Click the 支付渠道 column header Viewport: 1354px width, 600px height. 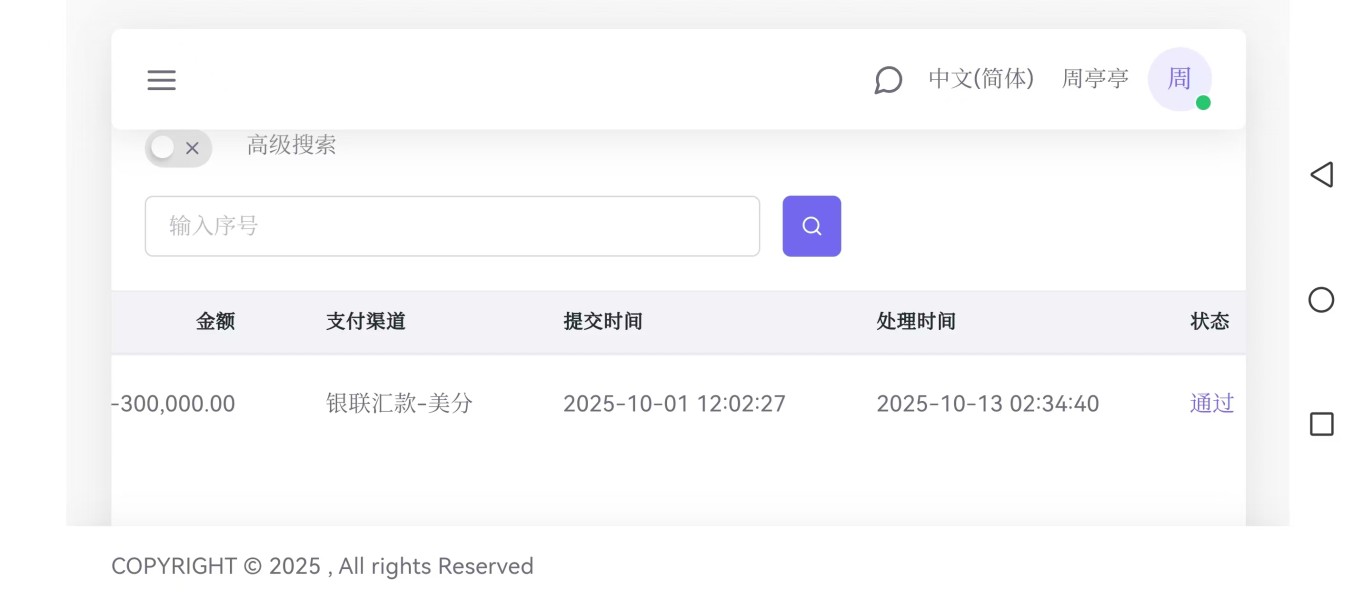click(365, 321)
